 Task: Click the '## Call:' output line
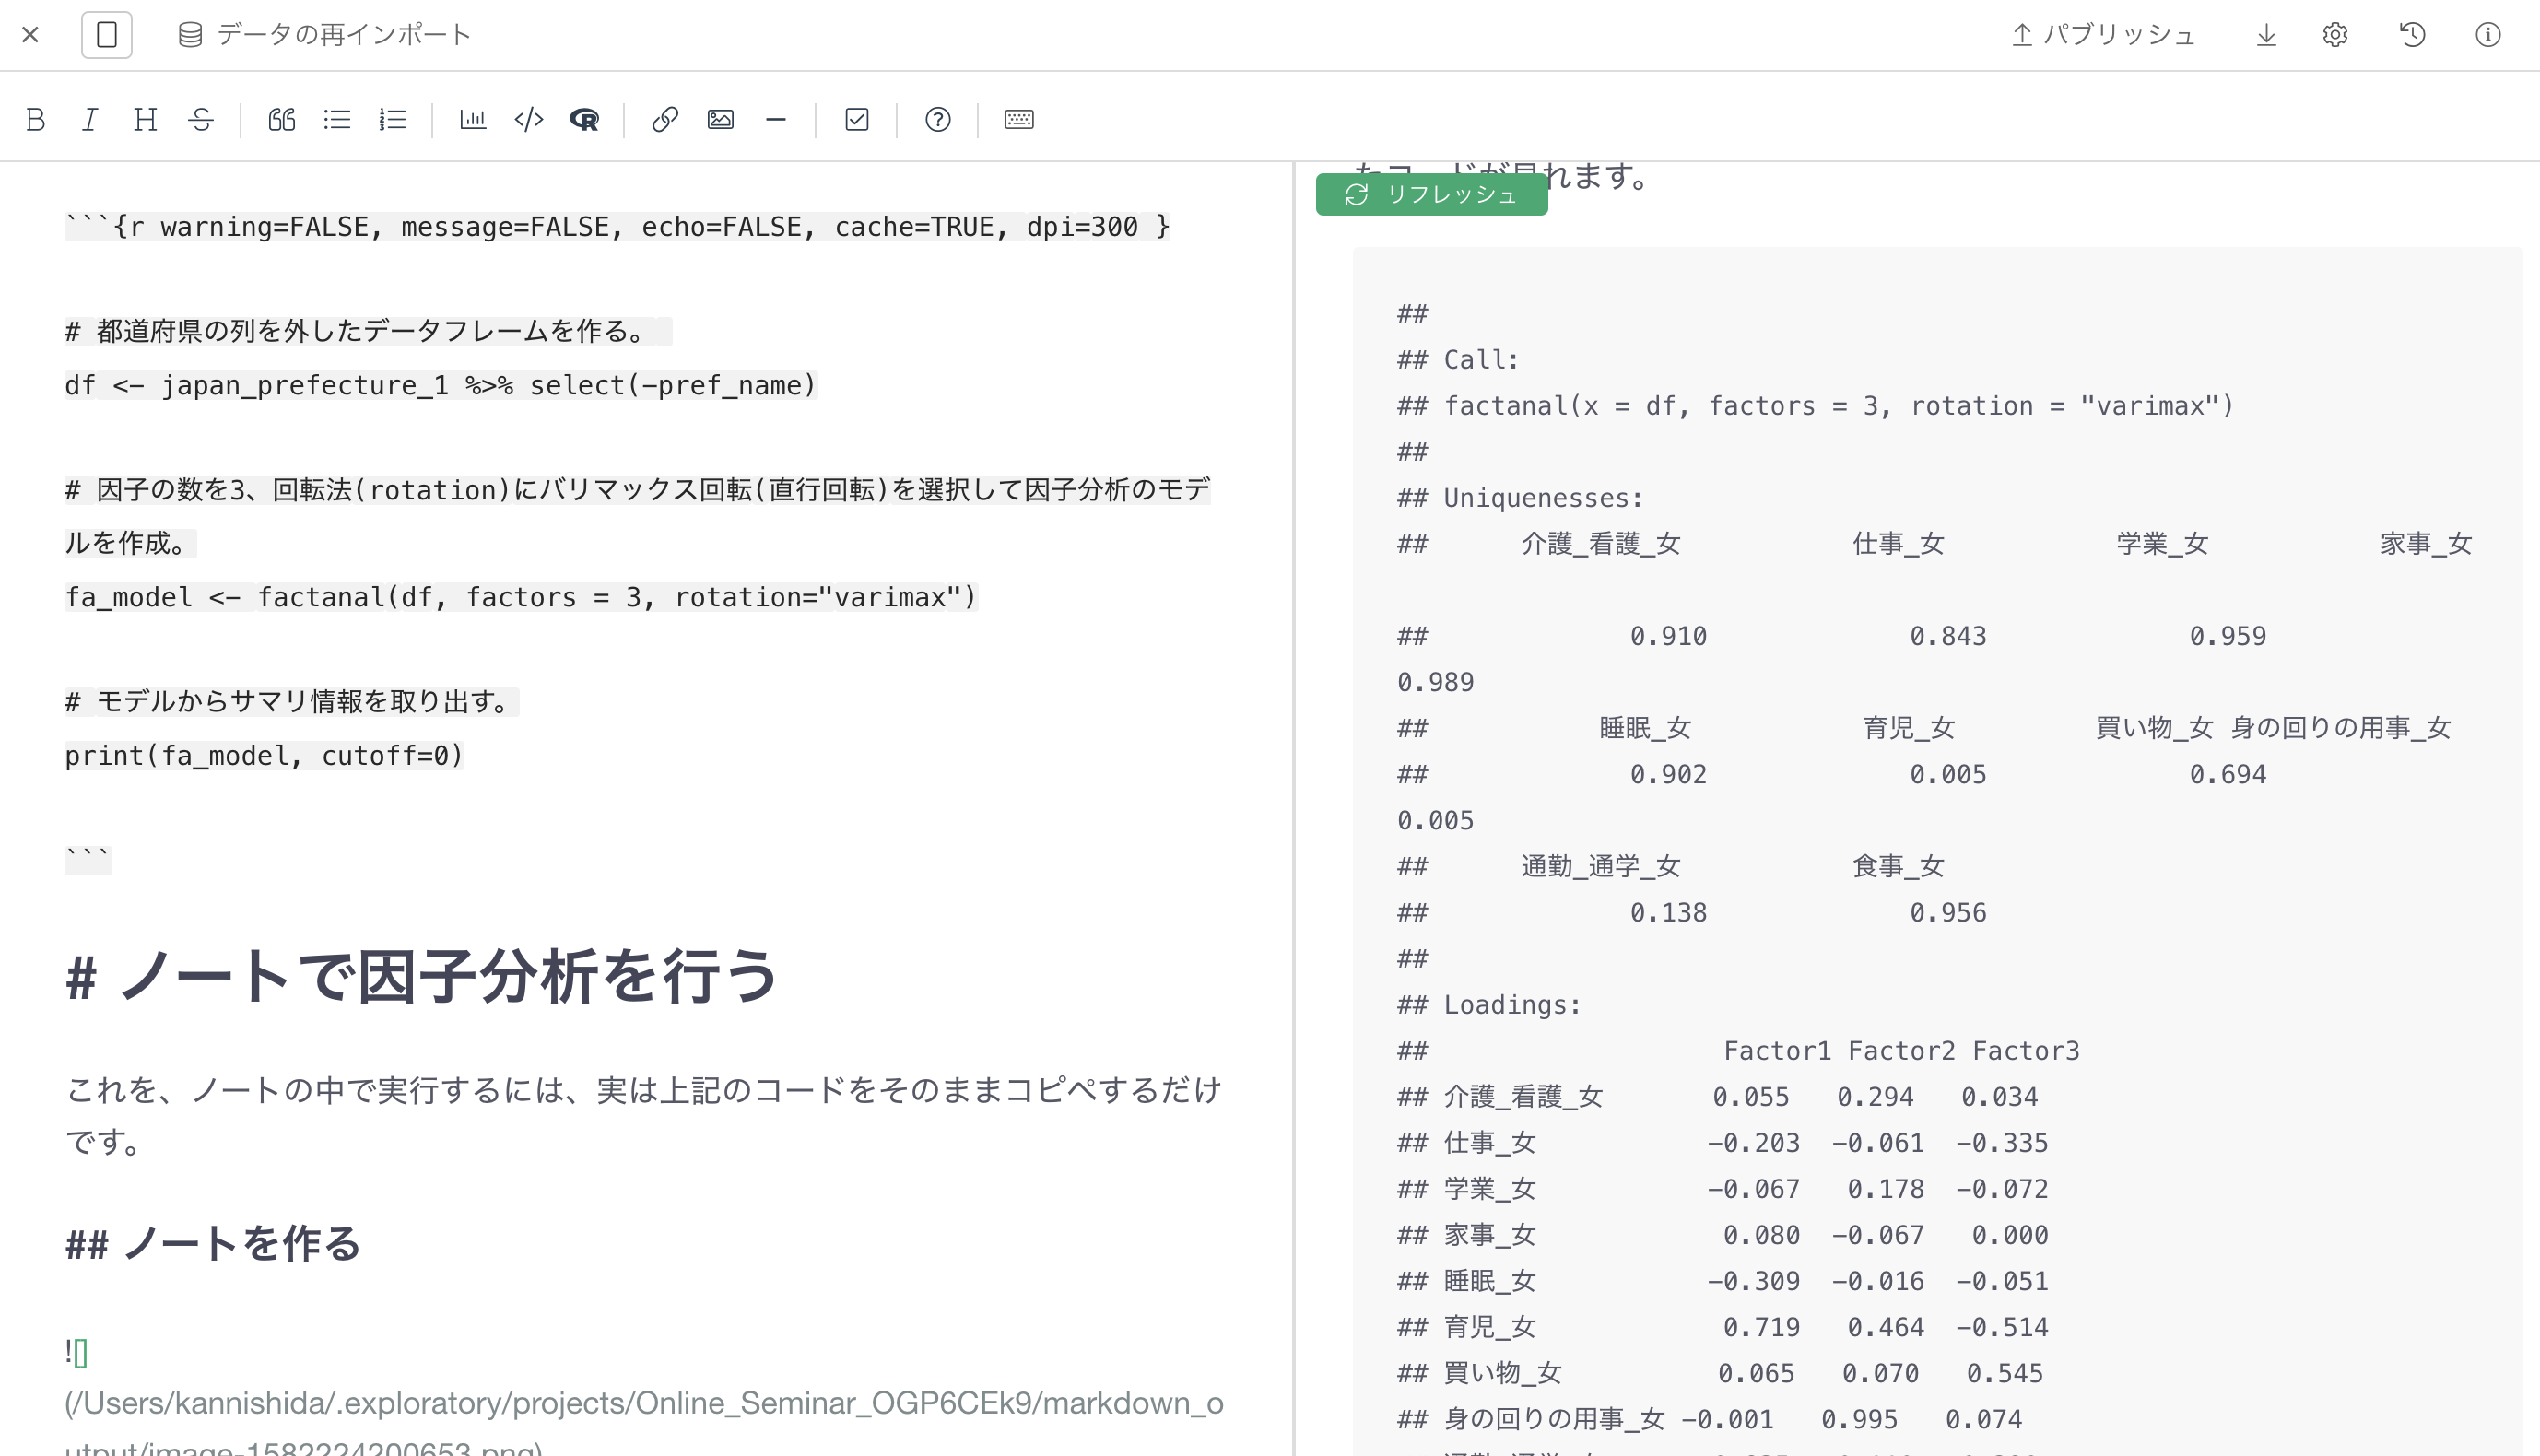(x=1458, y=361)
